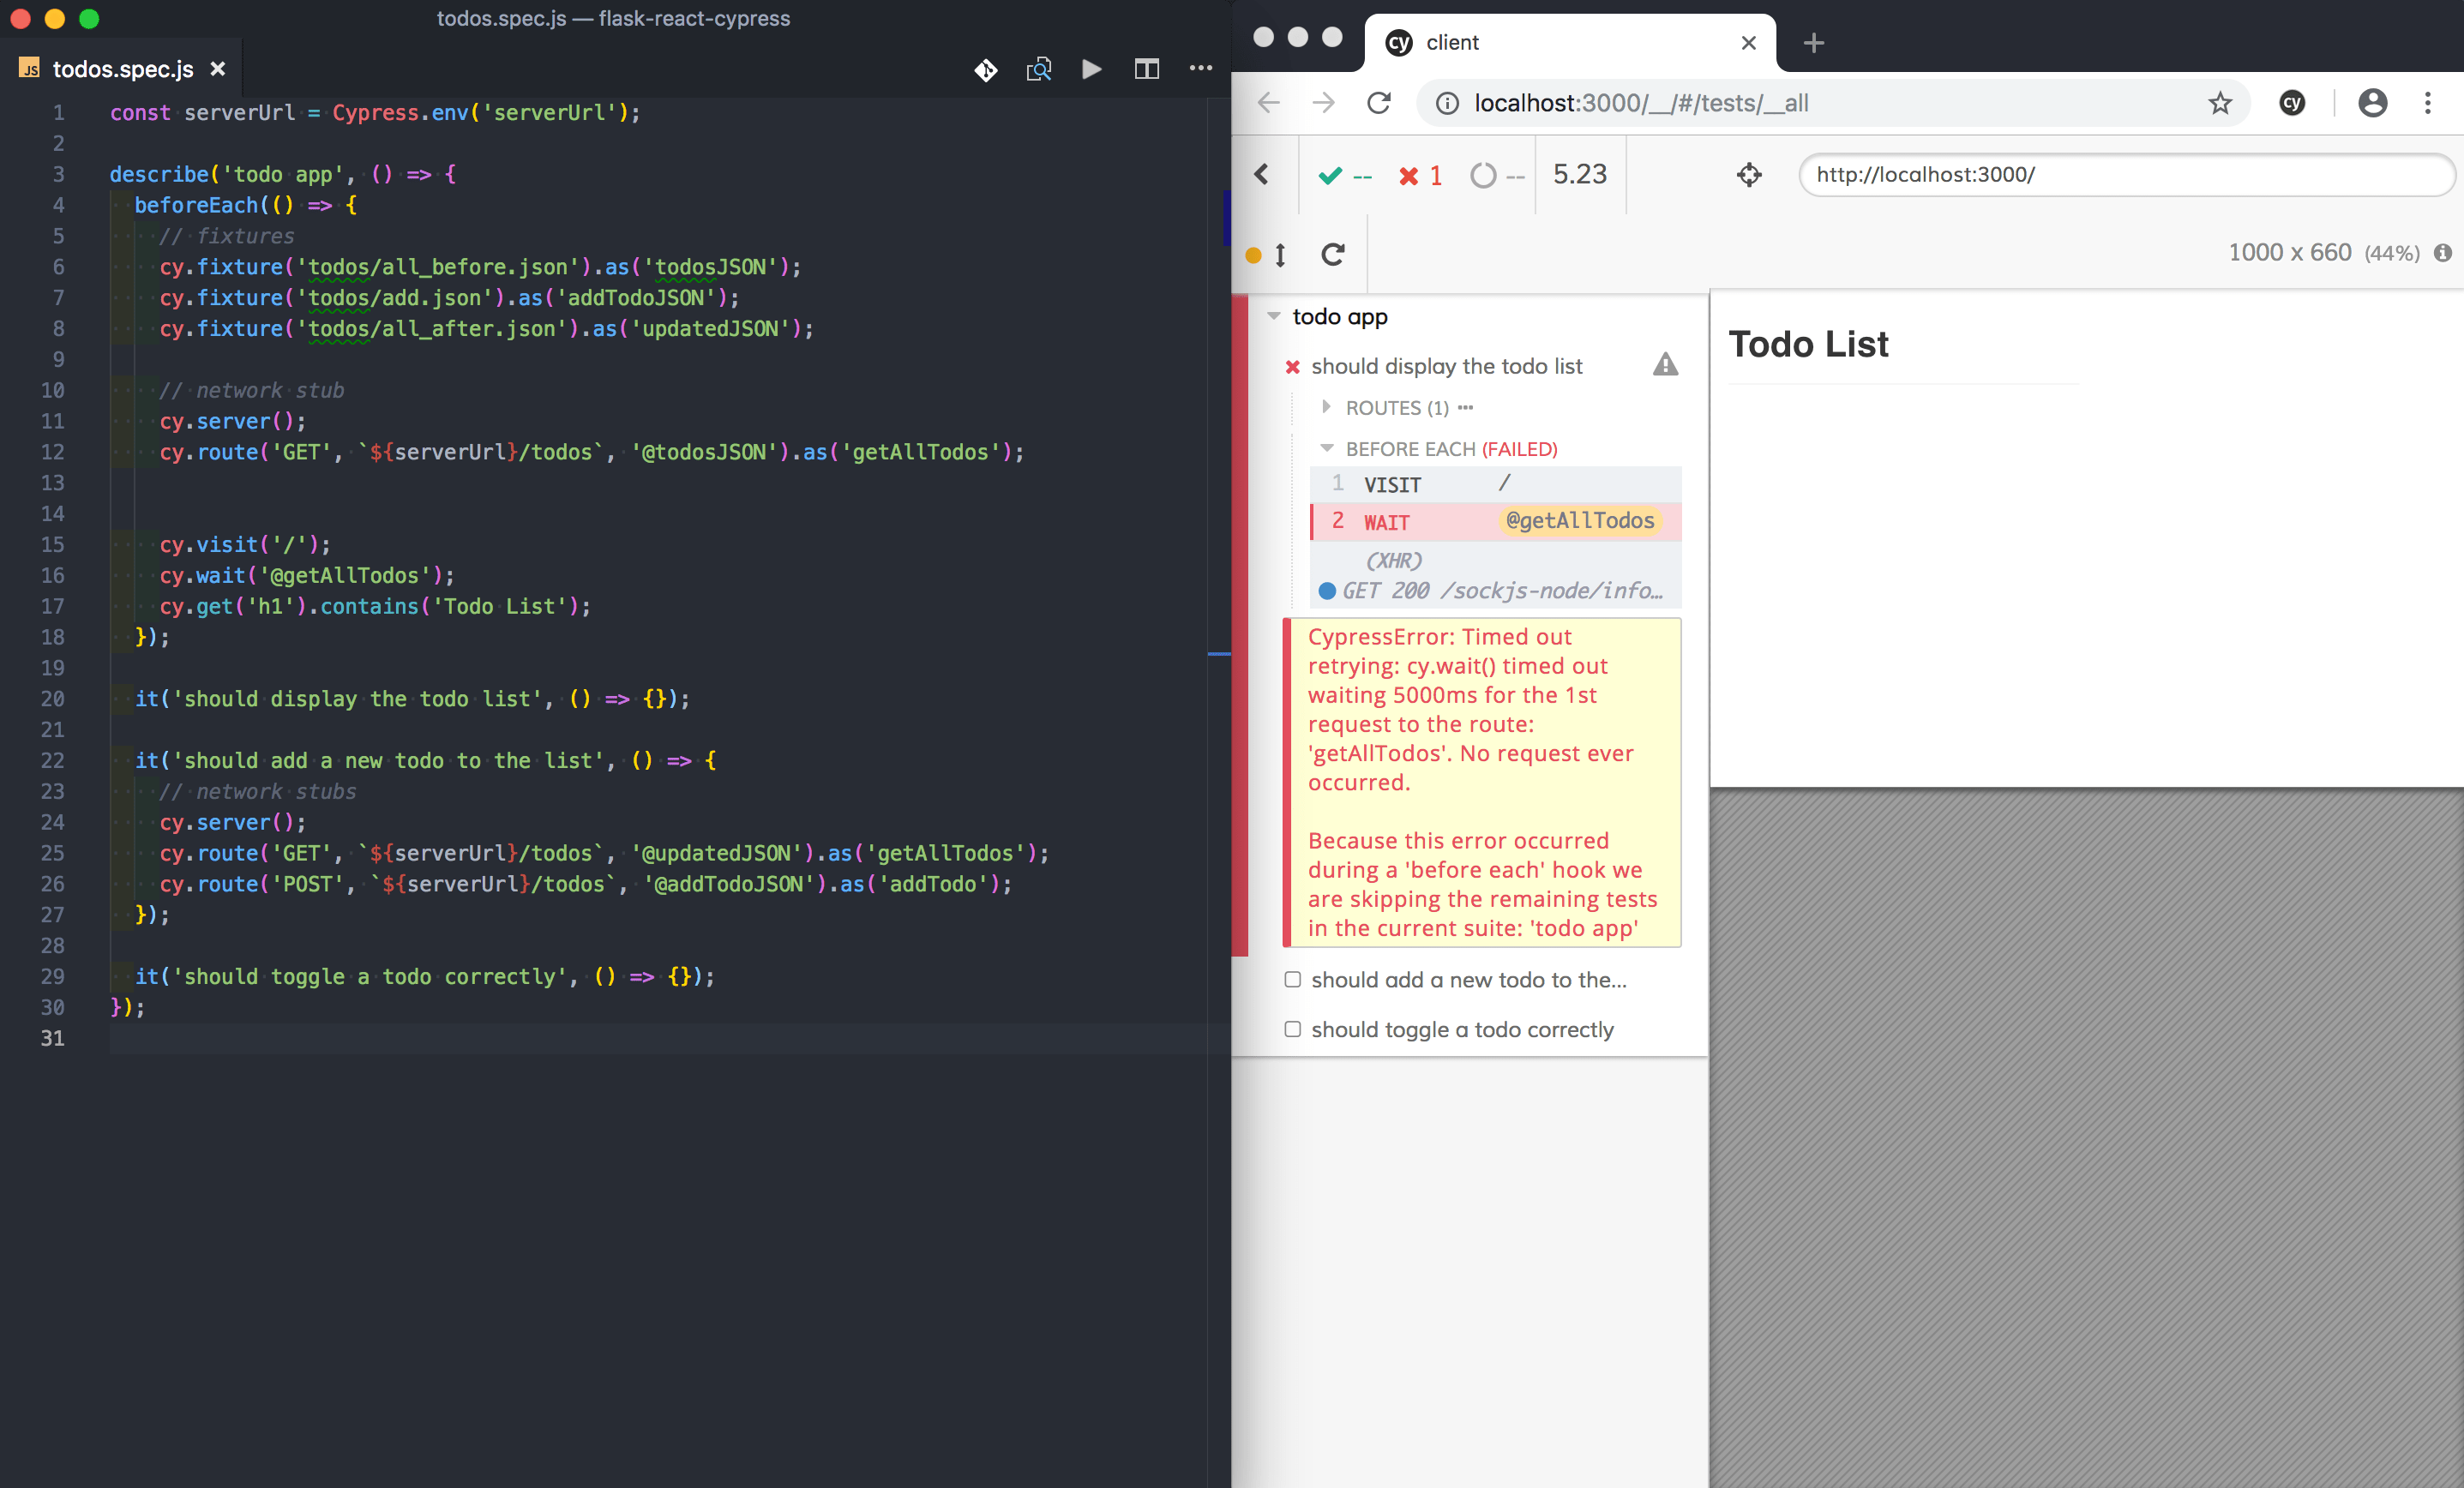Collapse the BEFORE EACH (FAILED) section
The width and height of the screenshot is (2464, 1488).
point(1327,448)
